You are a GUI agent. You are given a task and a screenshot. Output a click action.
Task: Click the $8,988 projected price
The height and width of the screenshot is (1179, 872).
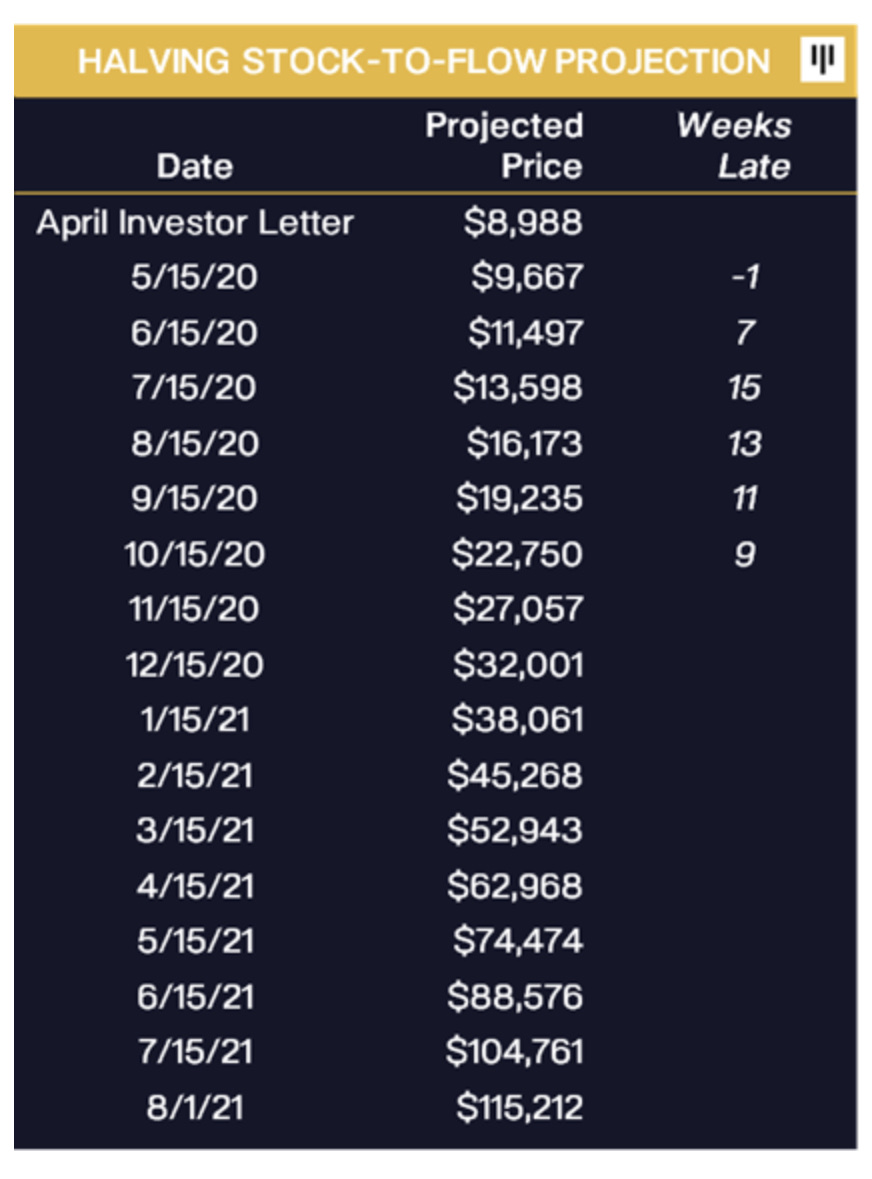pos(522,222)
